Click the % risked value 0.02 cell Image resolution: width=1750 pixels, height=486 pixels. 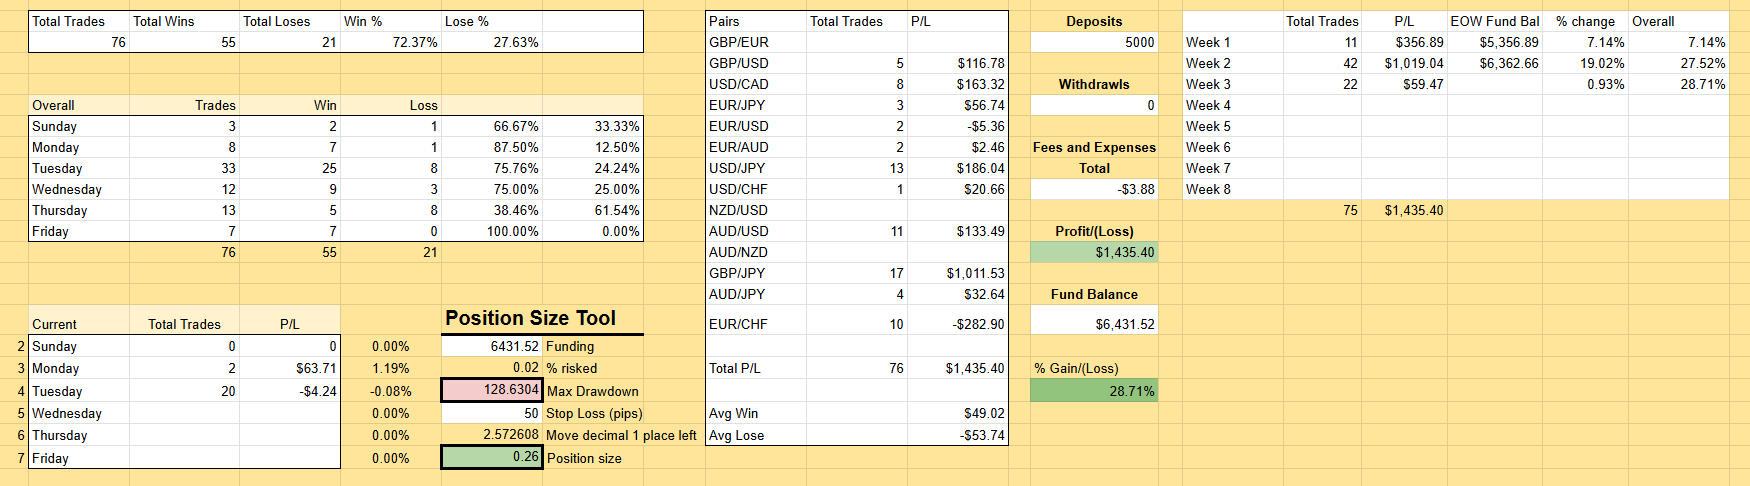tap(492, 368)
